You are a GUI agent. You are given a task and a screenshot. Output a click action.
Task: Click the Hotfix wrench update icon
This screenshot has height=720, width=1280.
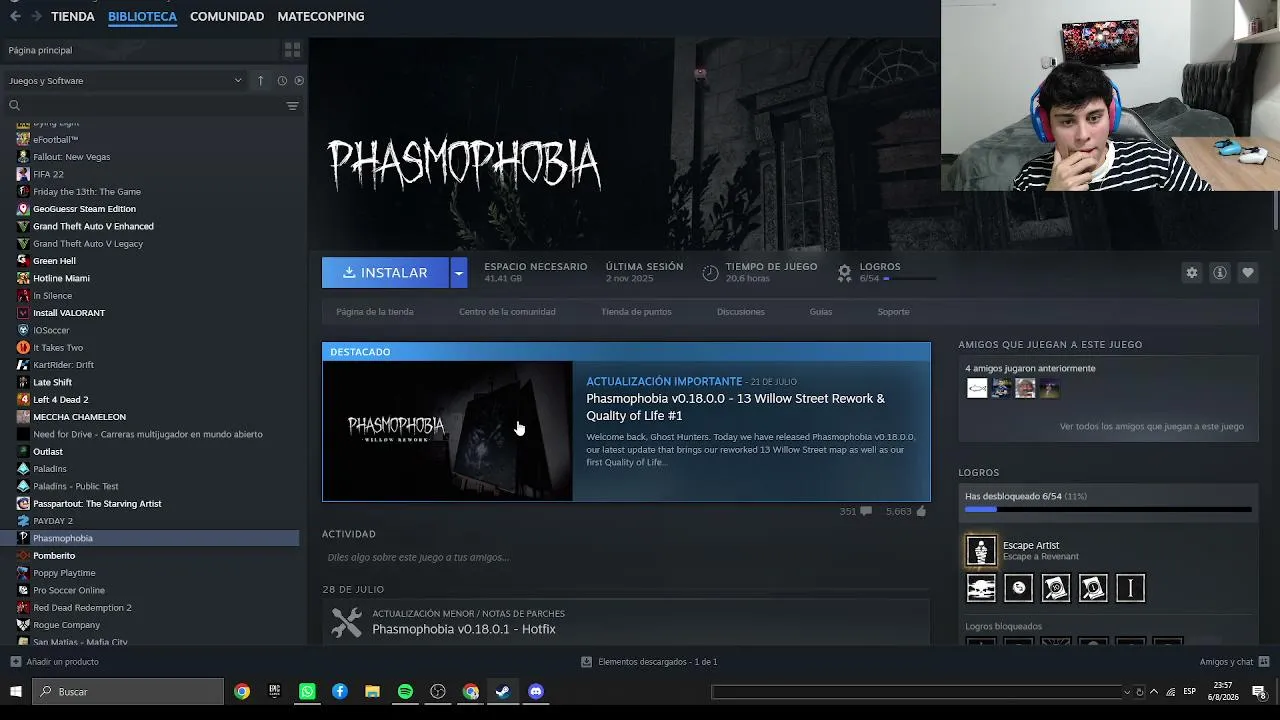[346, 622]
